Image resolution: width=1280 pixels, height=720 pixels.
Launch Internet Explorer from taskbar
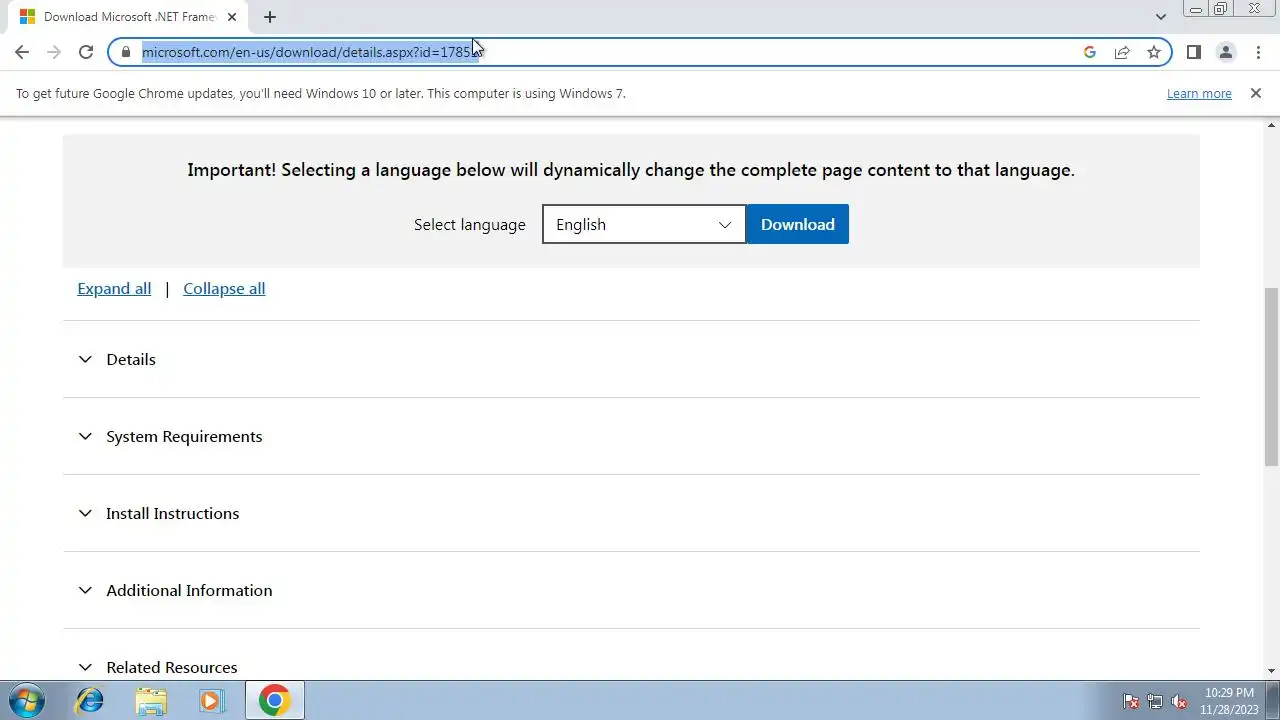pyautogui.click(x=90, y=700)
